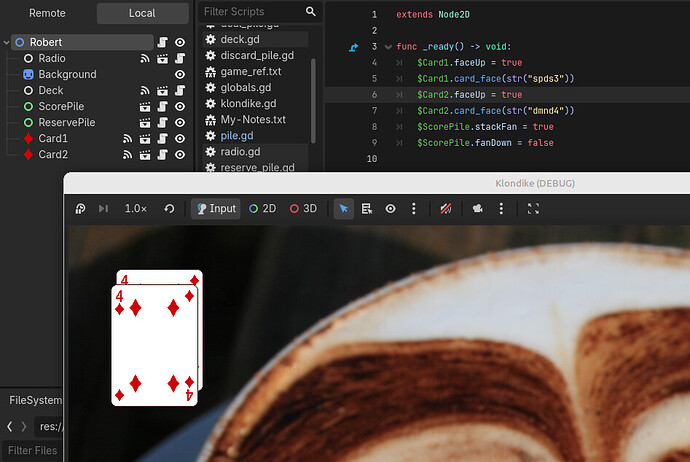
Task: Open the script icon on Deck node
Action: [x=180, y=90]
